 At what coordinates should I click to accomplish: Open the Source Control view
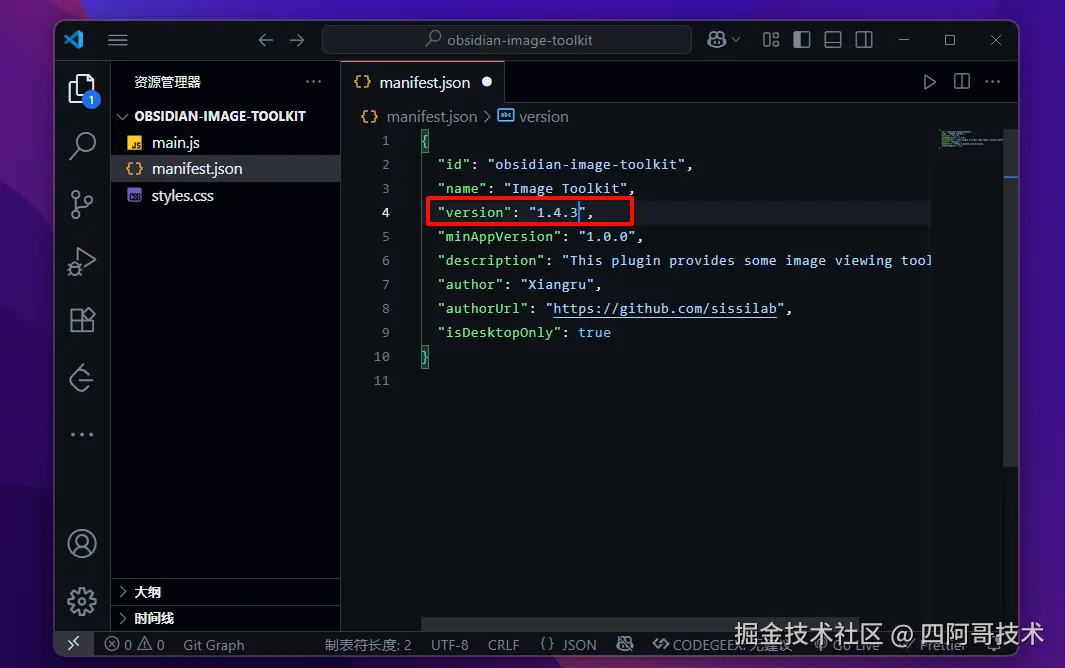coord(82,204)
